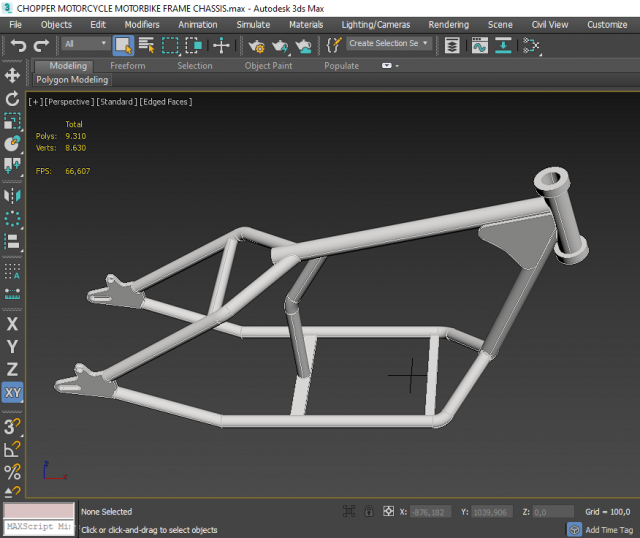The width and height of the screenshot is (640, 538).
Task: Open Edit Named Selection Sets icon
Action: (x=333, y=45)
